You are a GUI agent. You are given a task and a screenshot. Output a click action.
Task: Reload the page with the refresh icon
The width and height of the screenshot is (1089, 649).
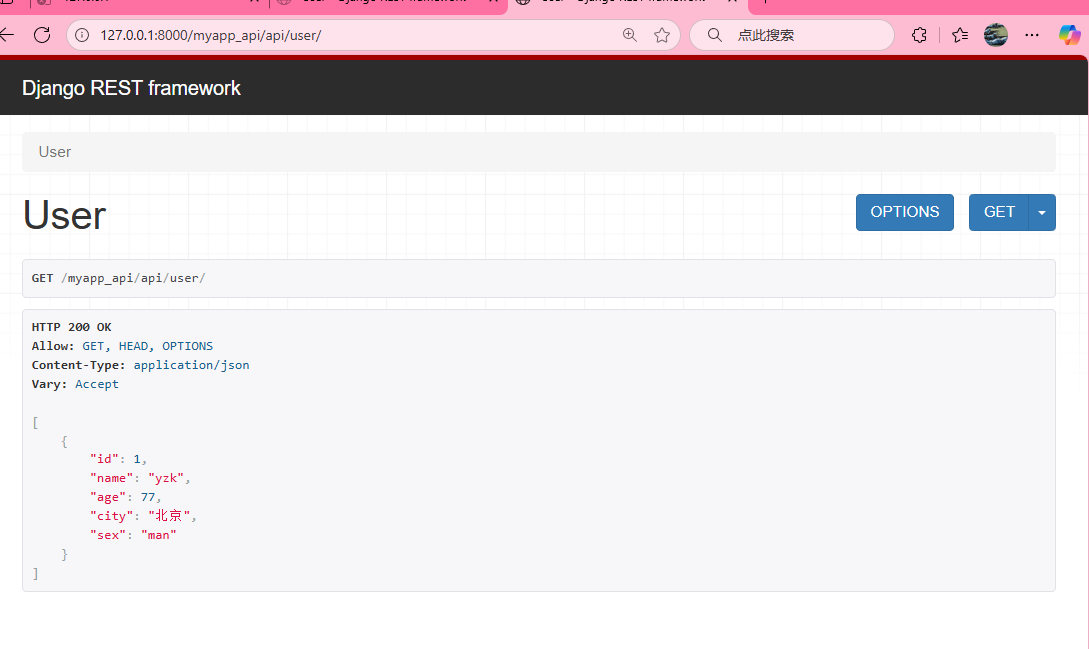[x=42, y=35]
